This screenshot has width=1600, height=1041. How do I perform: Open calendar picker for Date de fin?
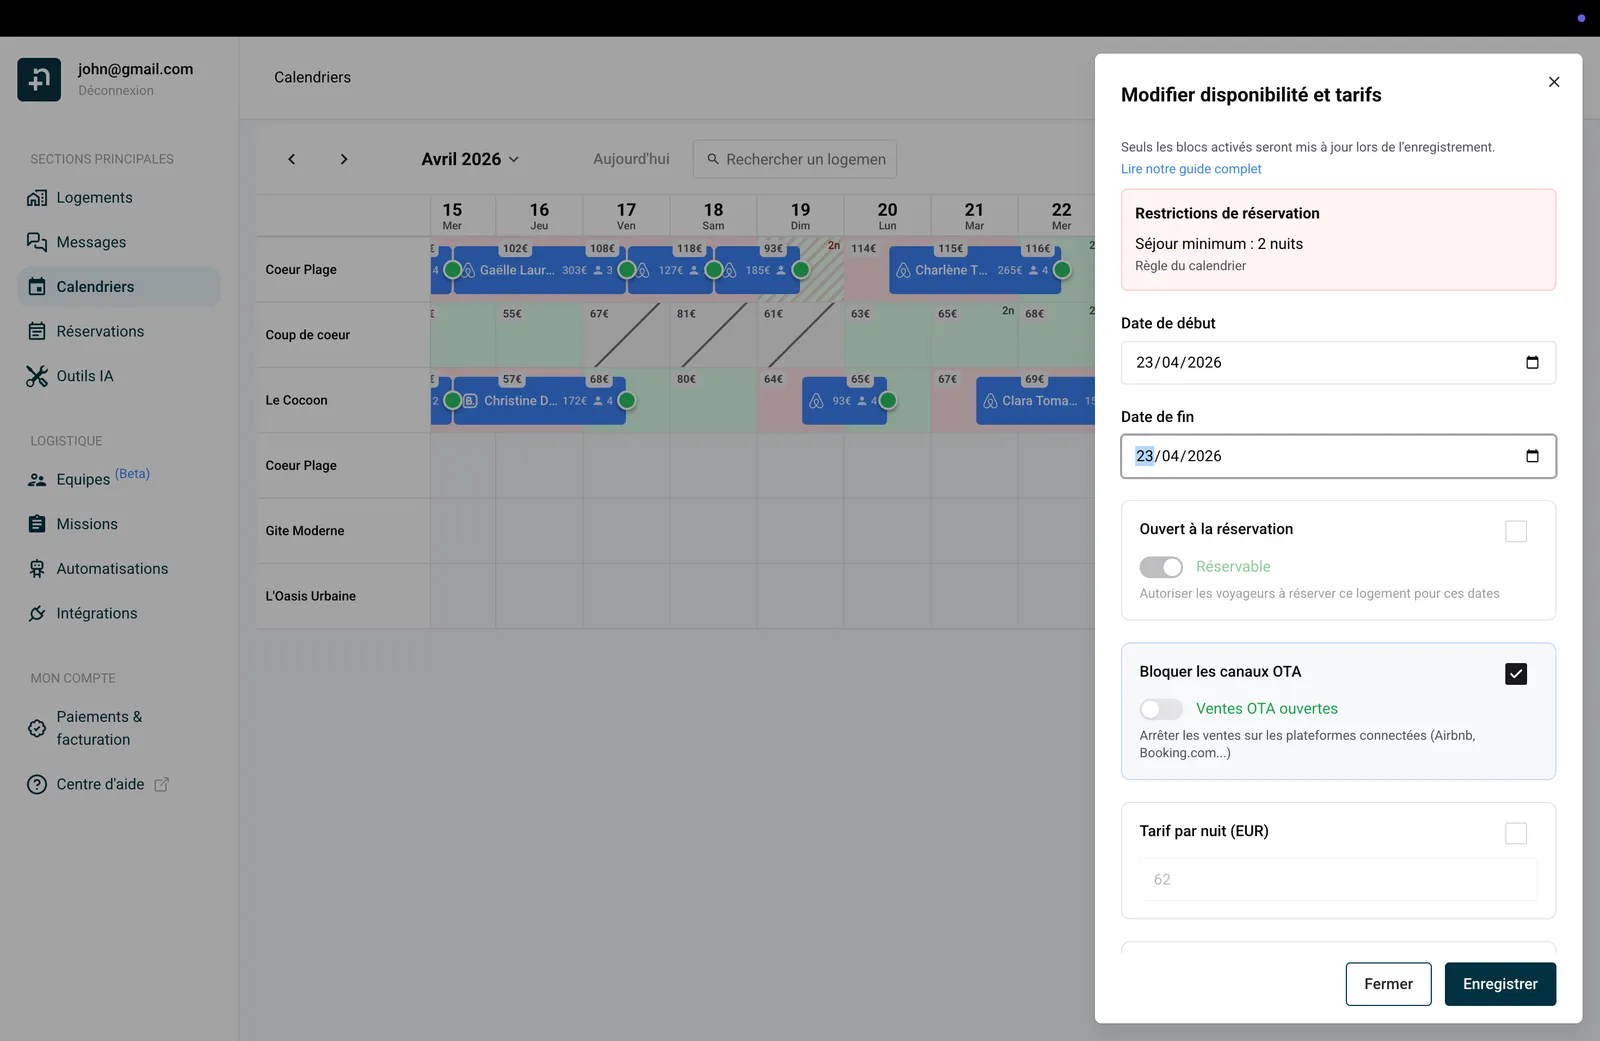[x=1532, y=456]
